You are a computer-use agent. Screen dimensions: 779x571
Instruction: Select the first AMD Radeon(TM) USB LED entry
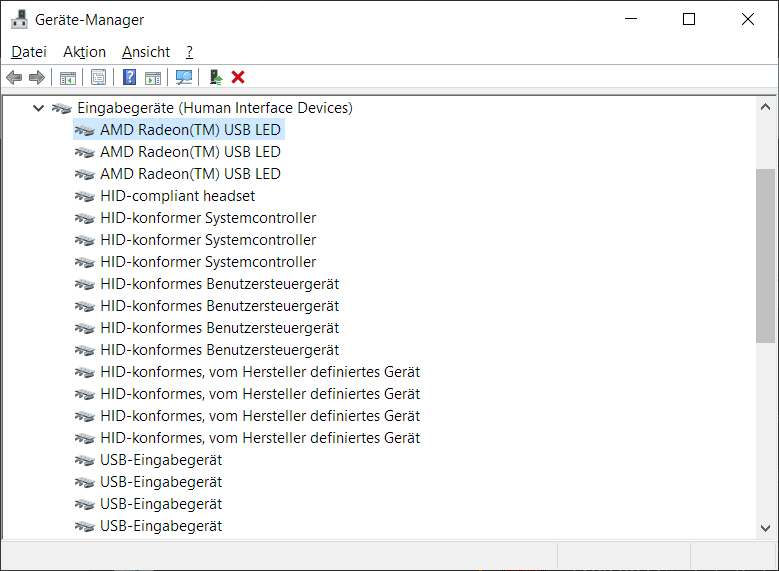point(190,130)
